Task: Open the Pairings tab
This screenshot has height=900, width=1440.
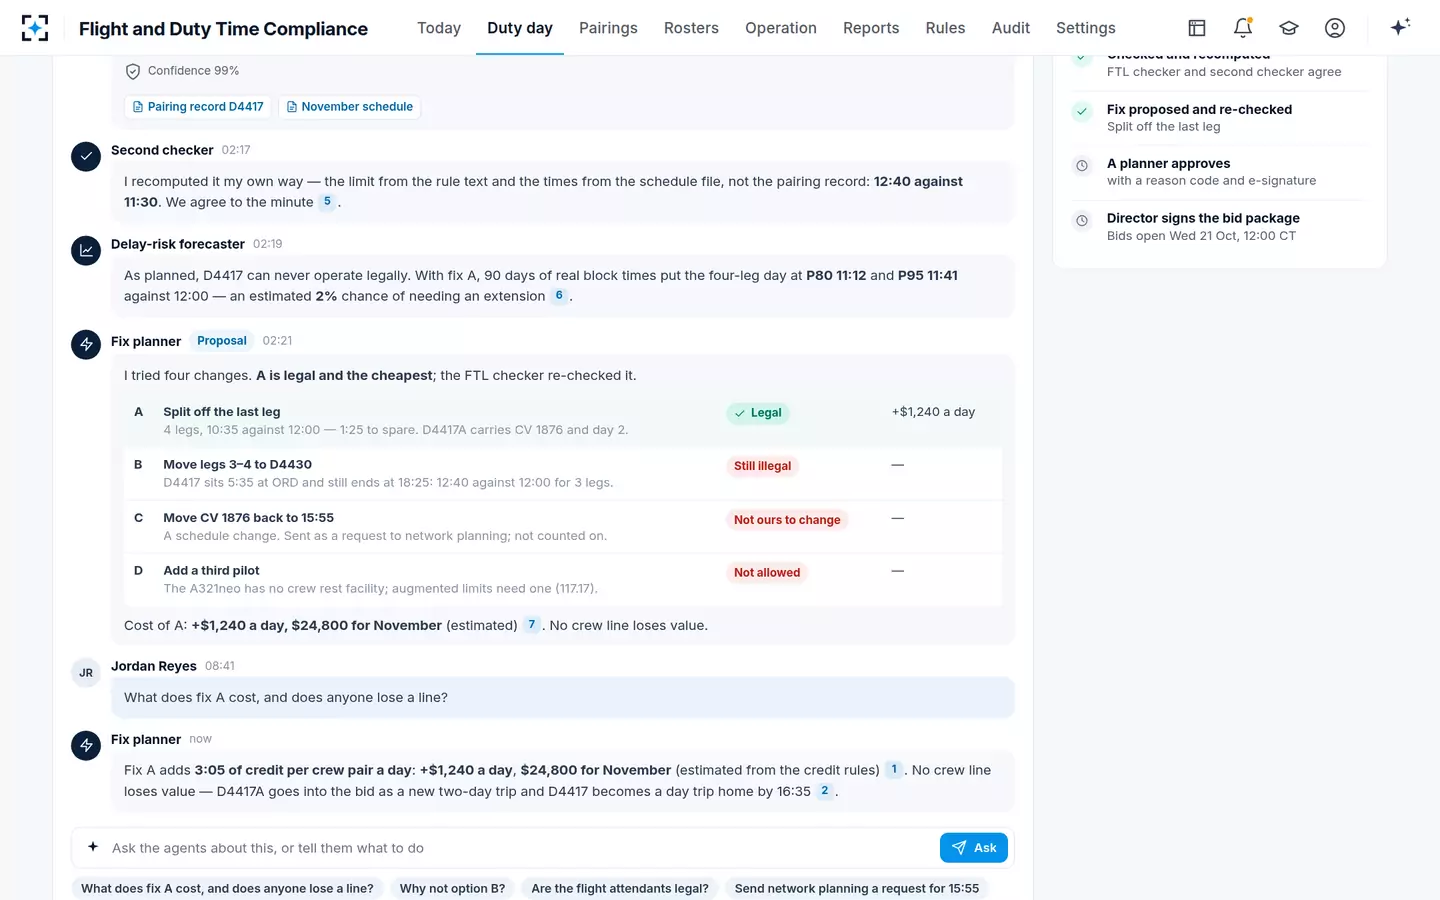Action: coord(608,28)
